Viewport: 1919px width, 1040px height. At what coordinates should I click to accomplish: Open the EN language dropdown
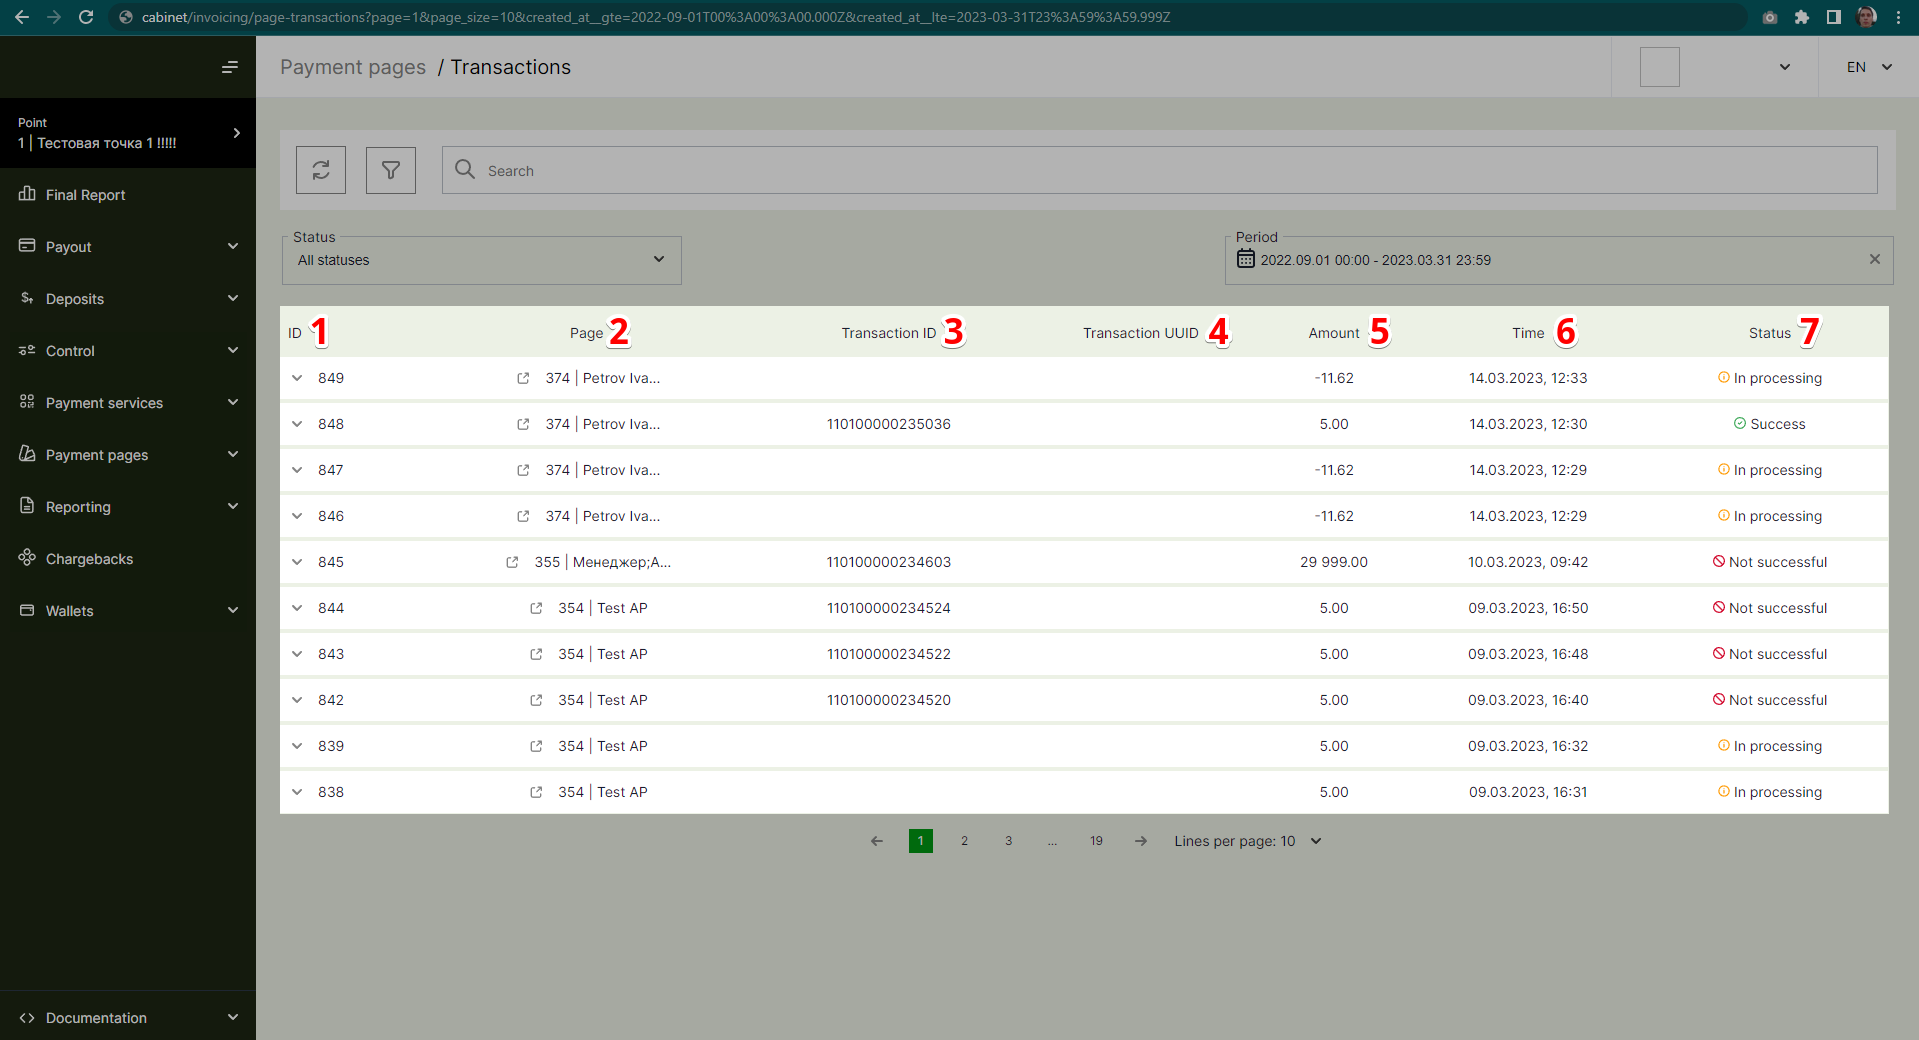(x=1869, y=67)
